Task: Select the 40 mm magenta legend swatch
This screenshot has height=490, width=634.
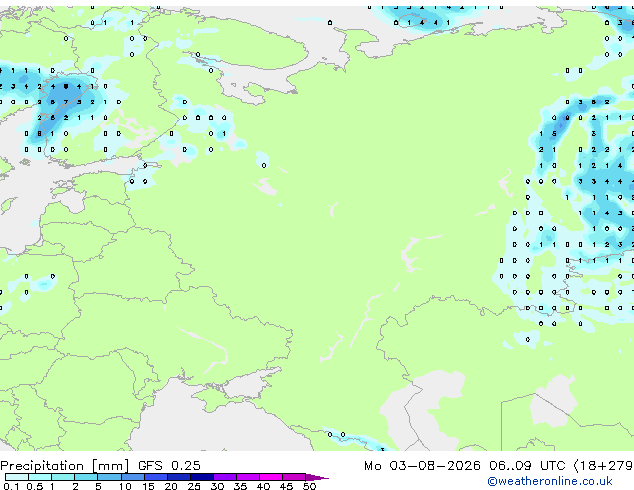Action: click(271, 477)
